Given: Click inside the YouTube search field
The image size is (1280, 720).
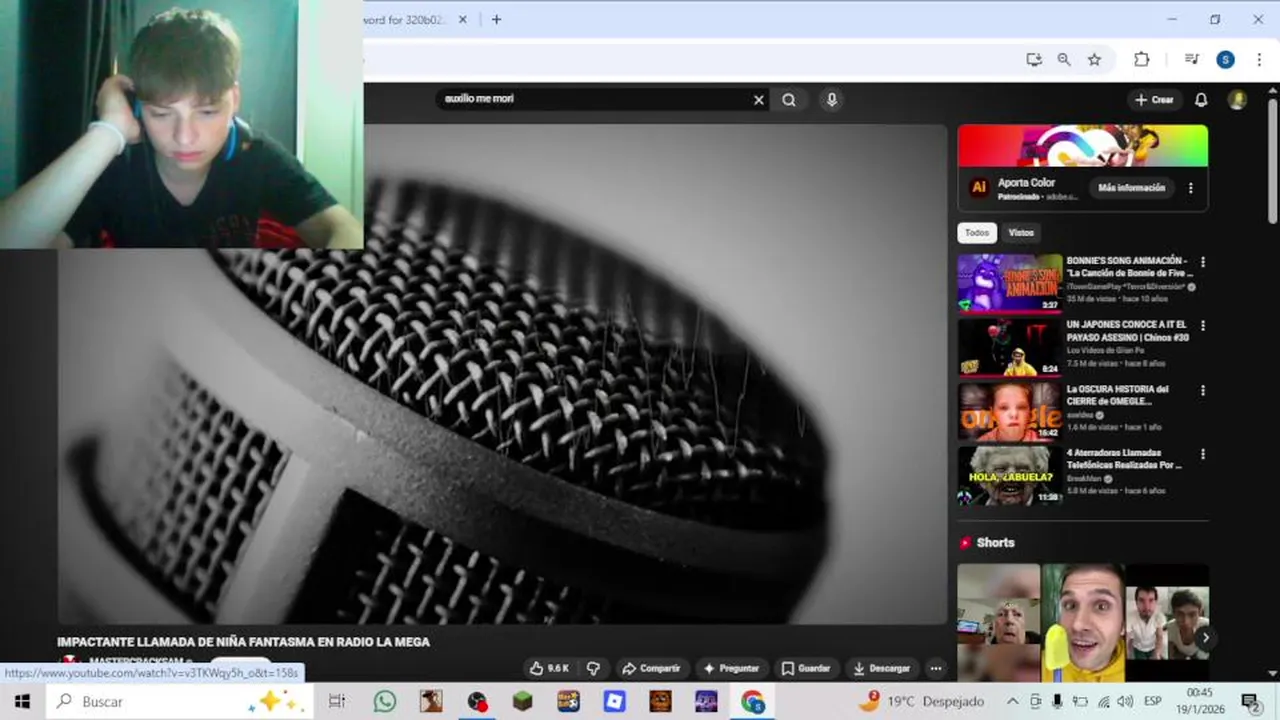Looking at the screenshot, I should (595, 99).
